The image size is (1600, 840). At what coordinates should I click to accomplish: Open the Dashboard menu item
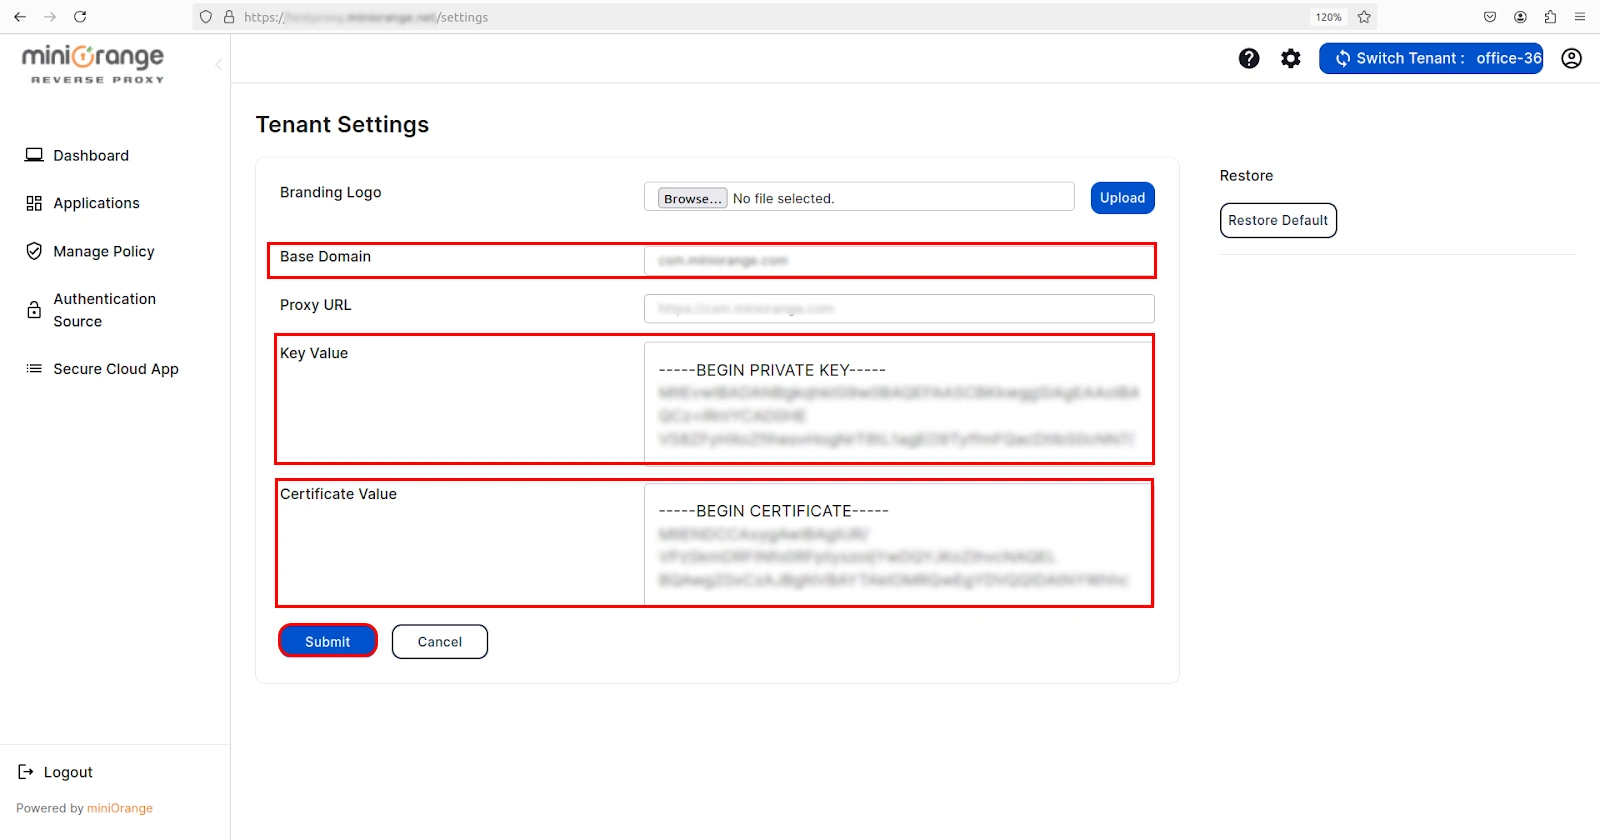pyautogui.click(x=91, y=155)
